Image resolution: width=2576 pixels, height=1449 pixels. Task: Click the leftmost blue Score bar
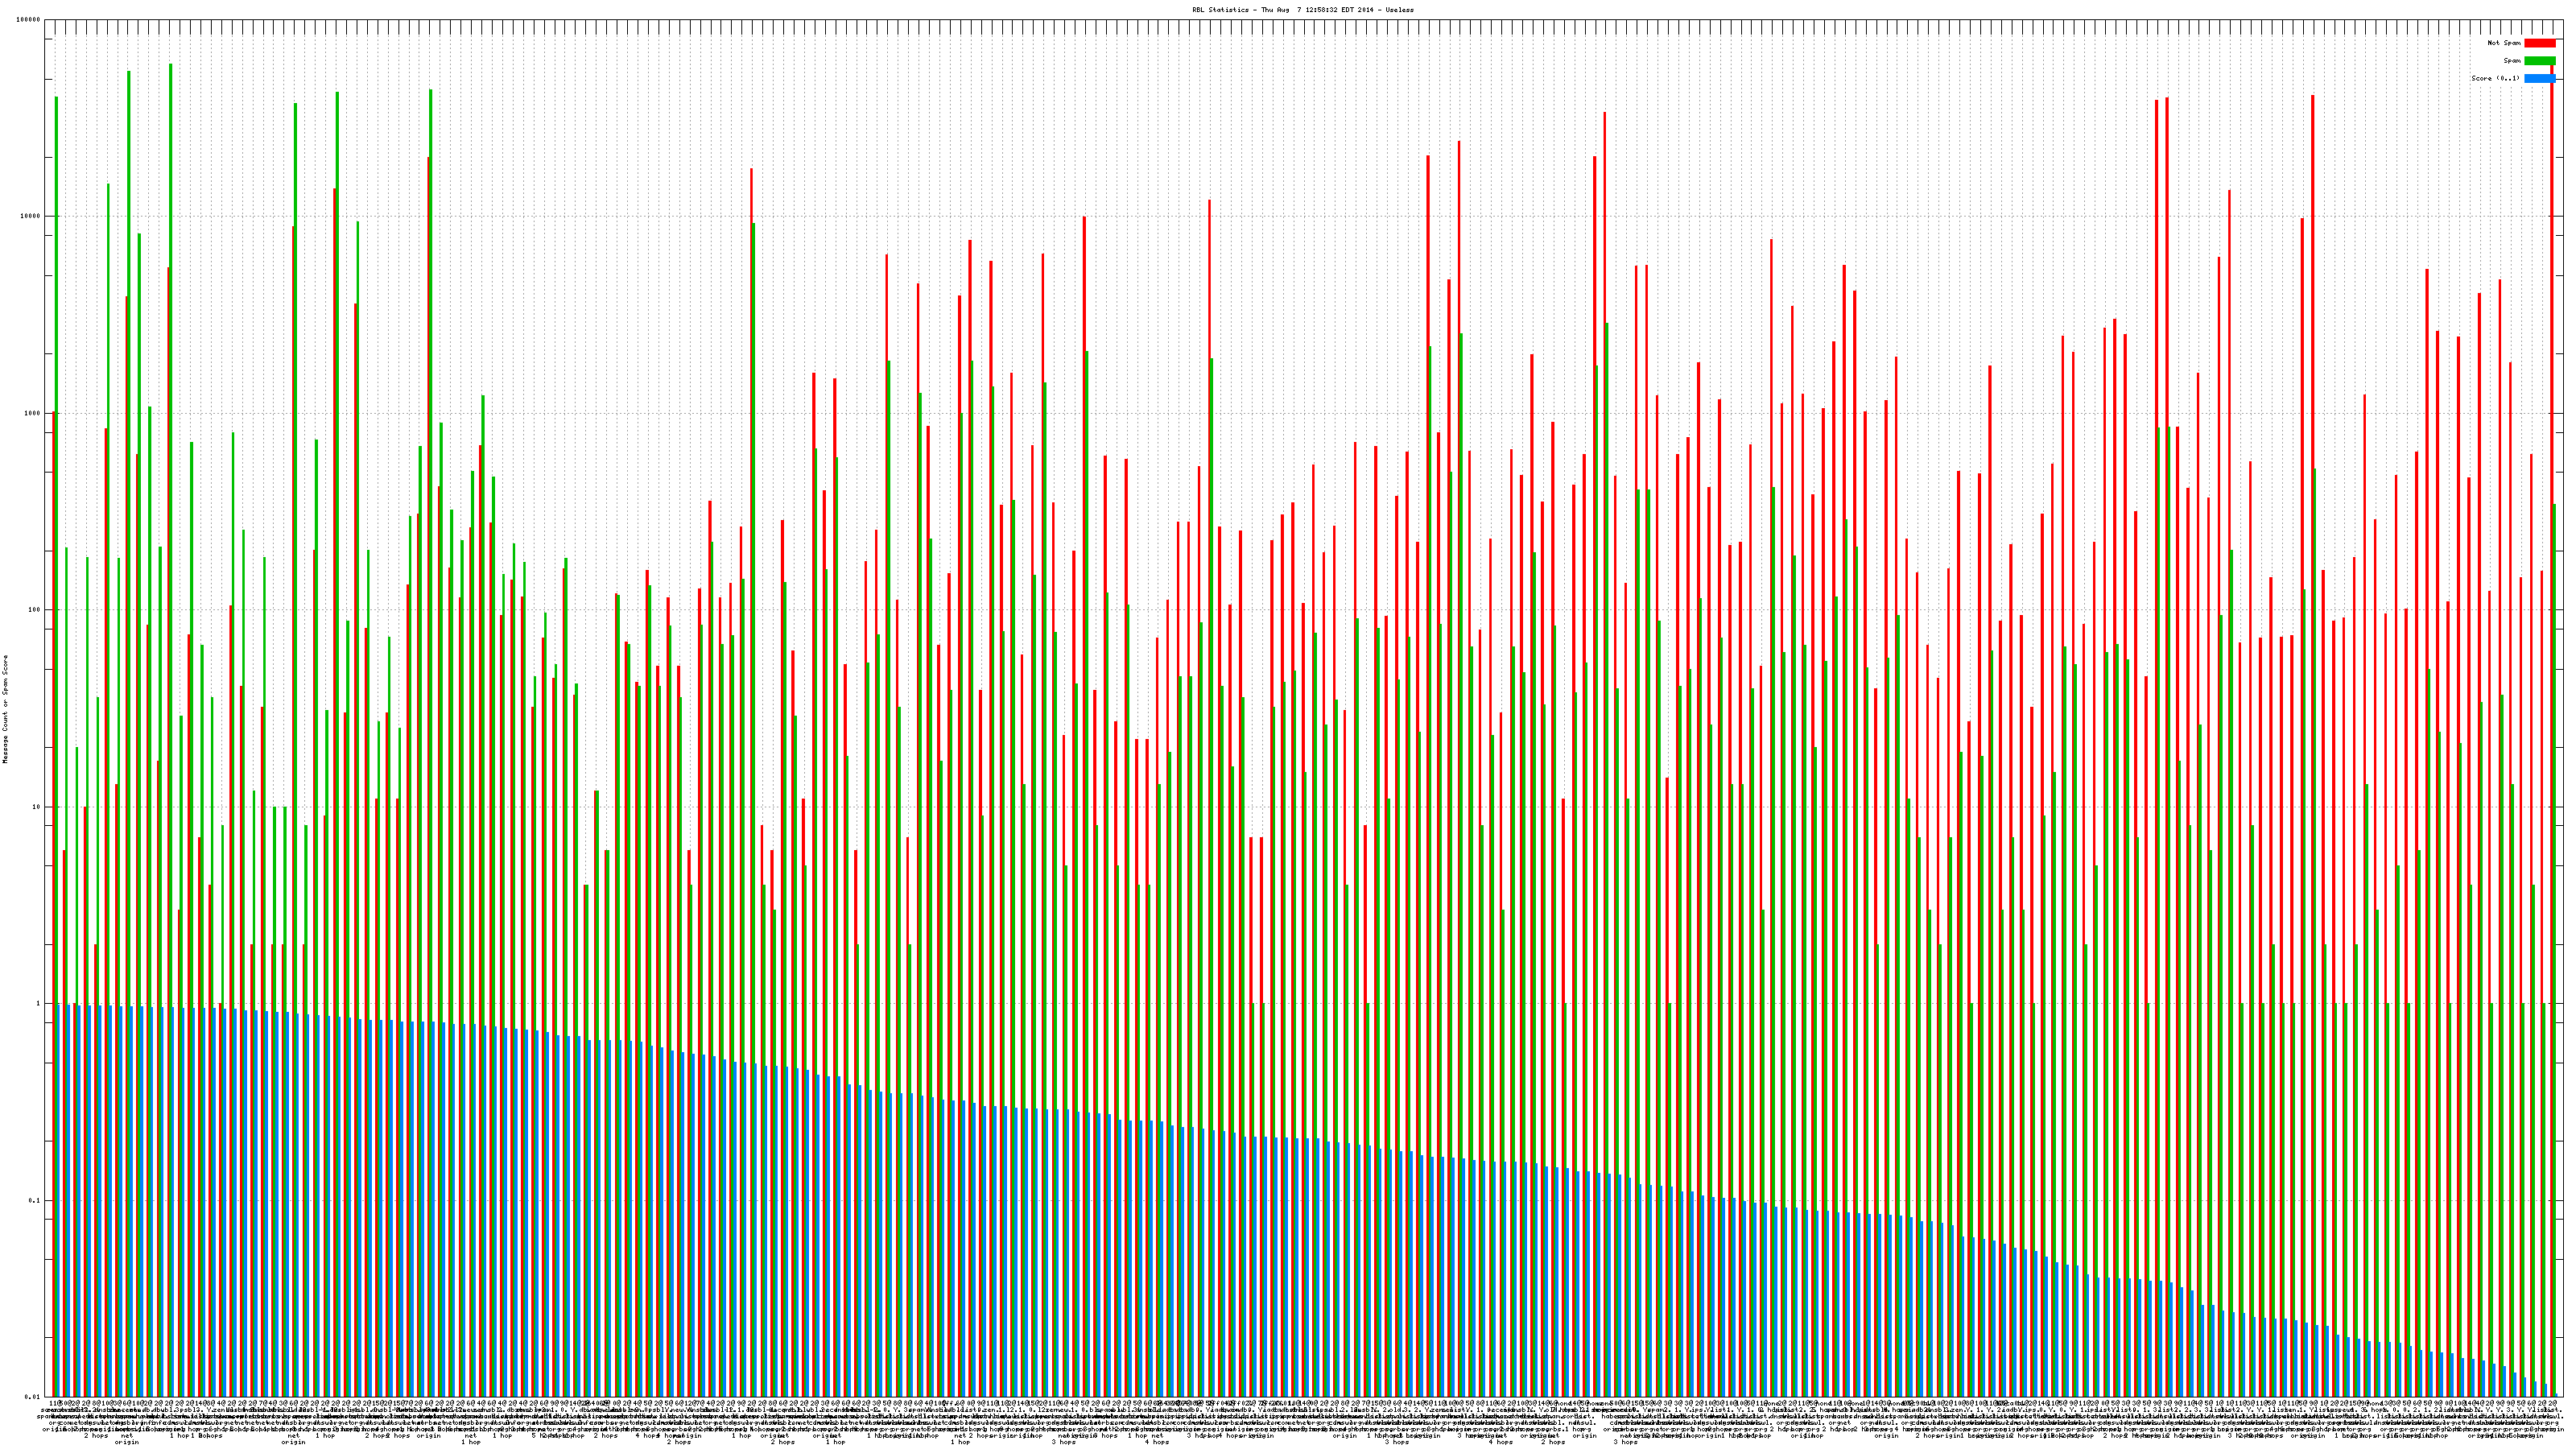[x=59, y=1200]
